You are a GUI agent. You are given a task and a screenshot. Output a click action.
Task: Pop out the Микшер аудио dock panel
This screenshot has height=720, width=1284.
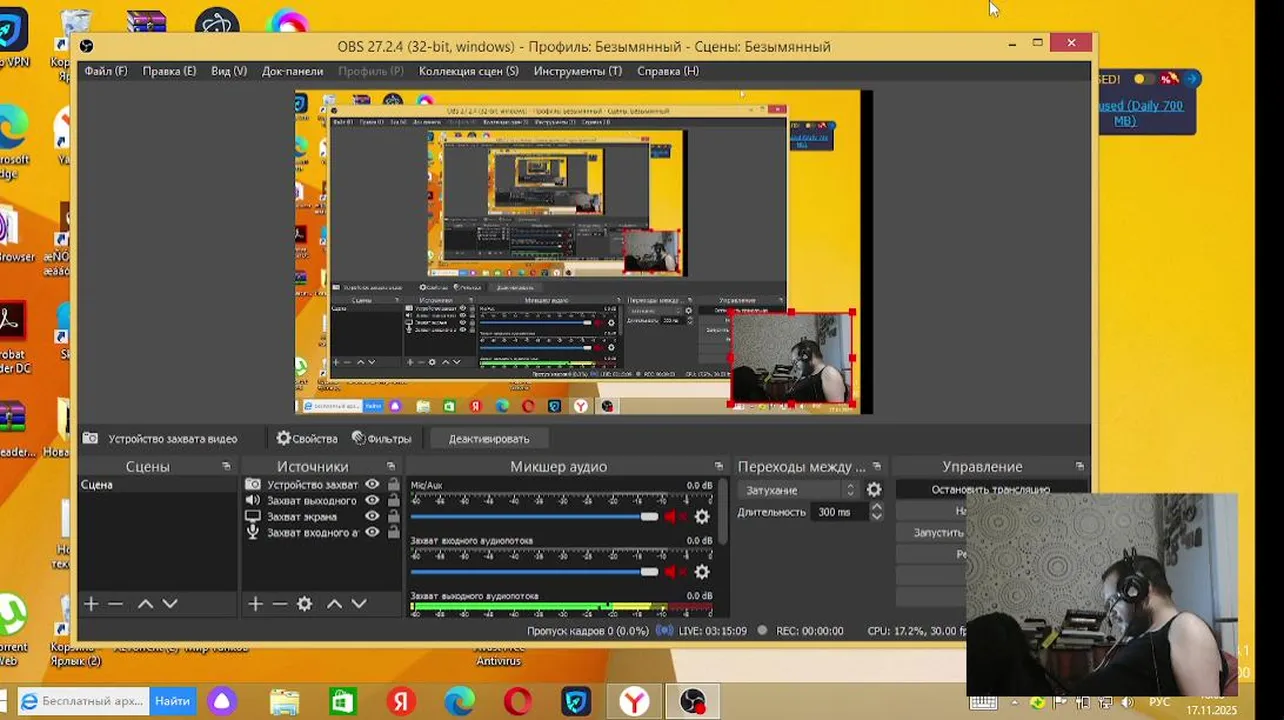click(718, 466)
